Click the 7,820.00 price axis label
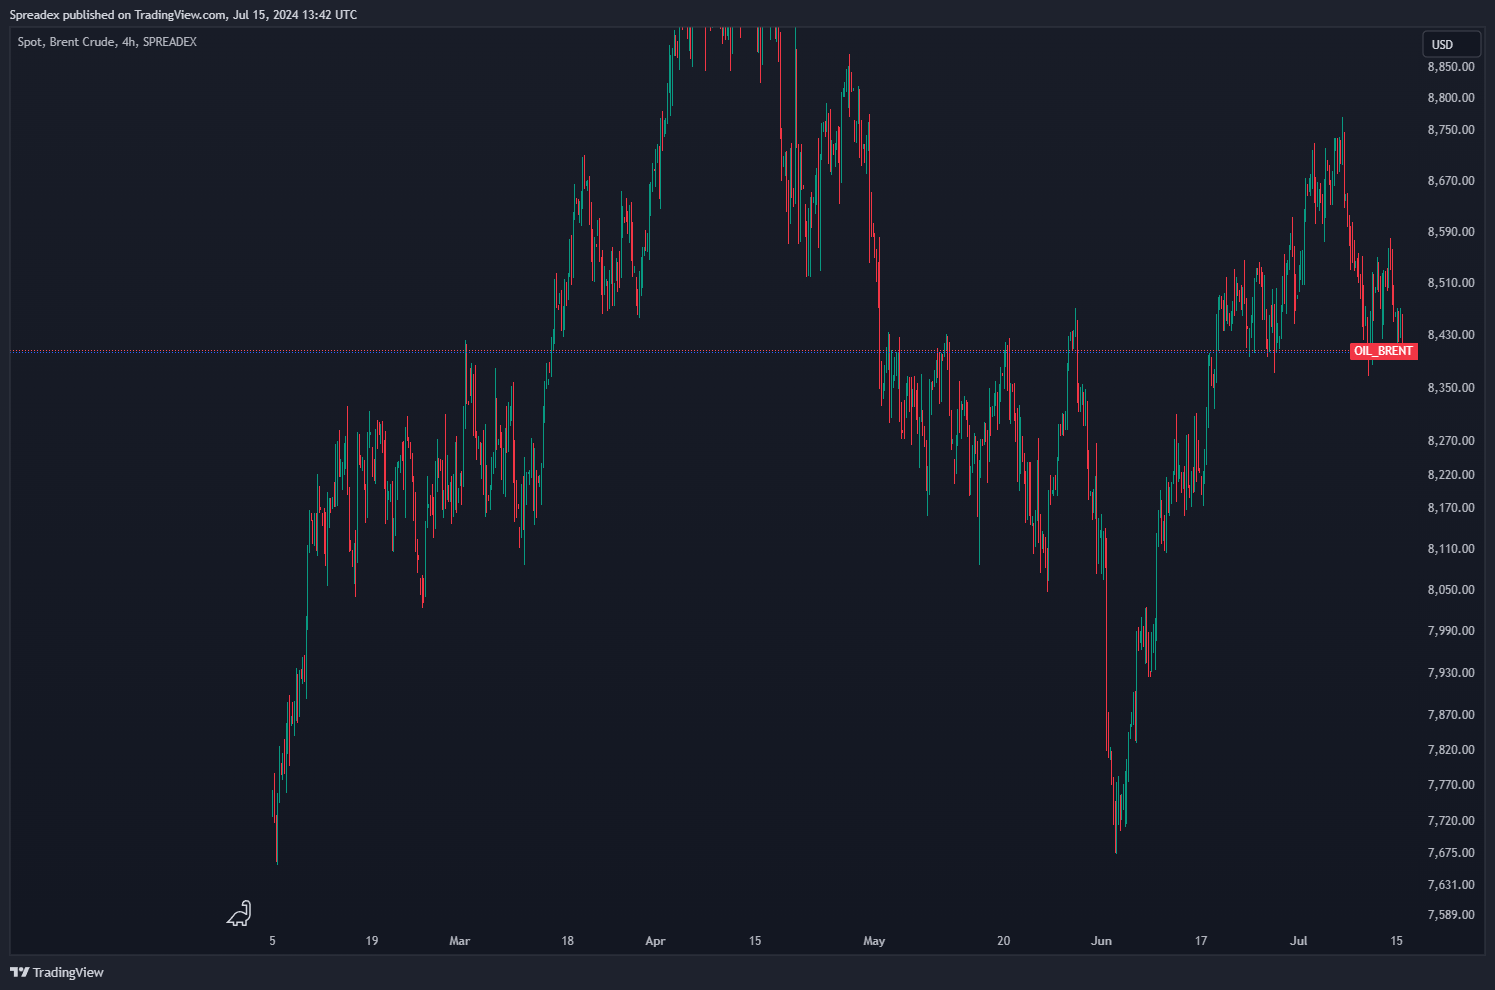The height and width of the screenshot is (990, 1495). (1451, 750)
